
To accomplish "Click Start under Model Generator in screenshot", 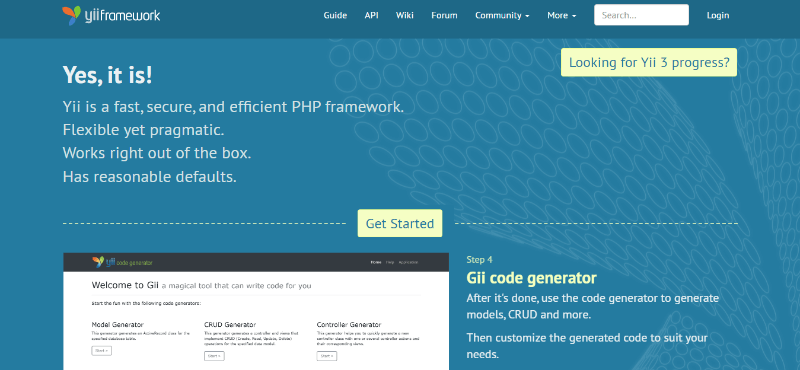I will [102, 351].
